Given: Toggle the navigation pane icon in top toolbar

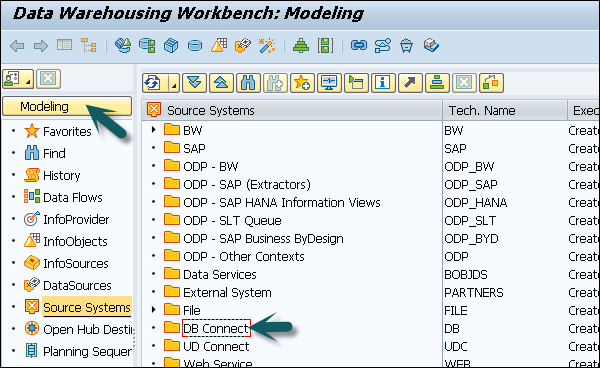Looking at the screenshot, I should click(64, 45).
